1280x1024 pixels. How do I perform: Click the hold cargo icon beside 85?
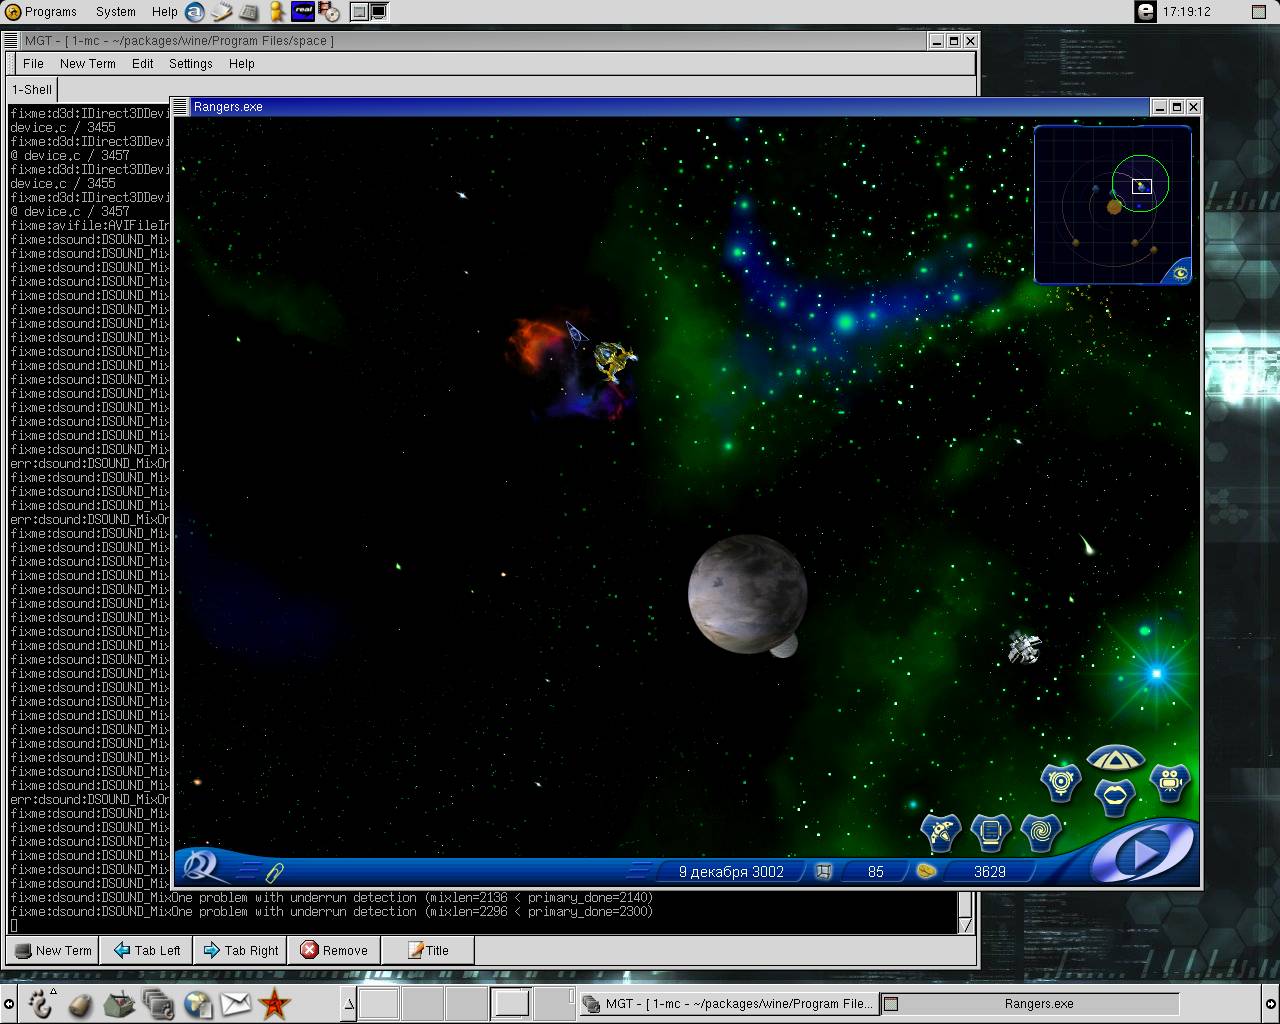pos(823,871)
